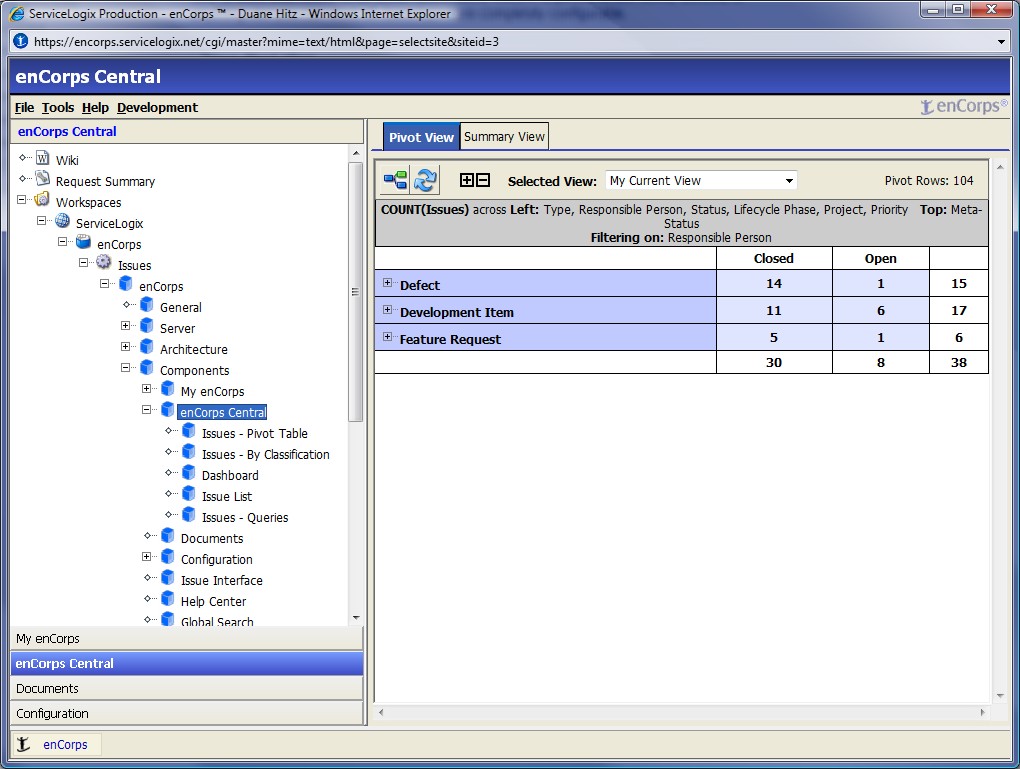This screenshot has width=1020, height=769.
Task: Click the Help Center cube icon
Action: (168, 599)
